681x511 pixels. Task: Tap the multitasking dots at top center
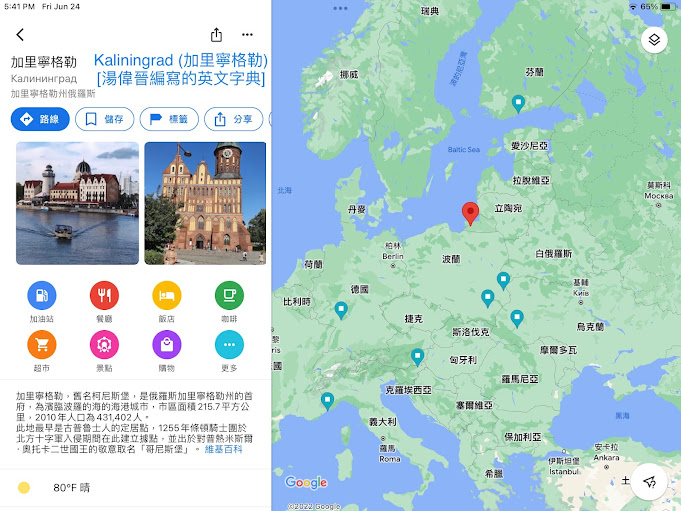[340, 8]
